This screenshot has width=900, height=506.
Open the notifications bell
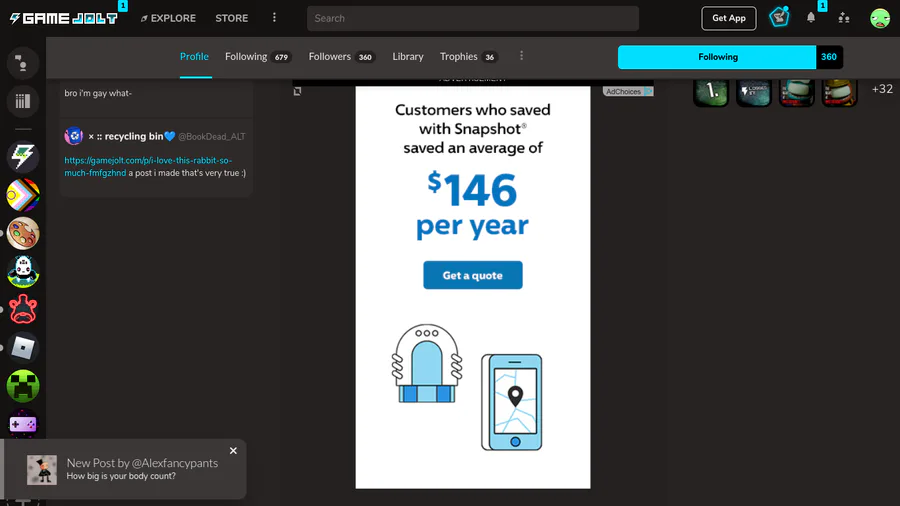tap(810, 18)
